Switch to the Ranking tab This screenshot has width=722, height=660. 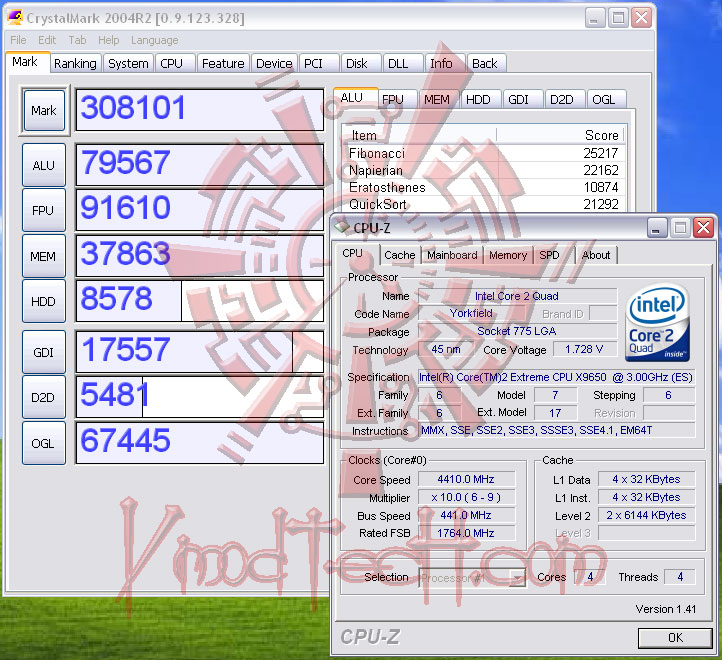click(x=75, y=64)
